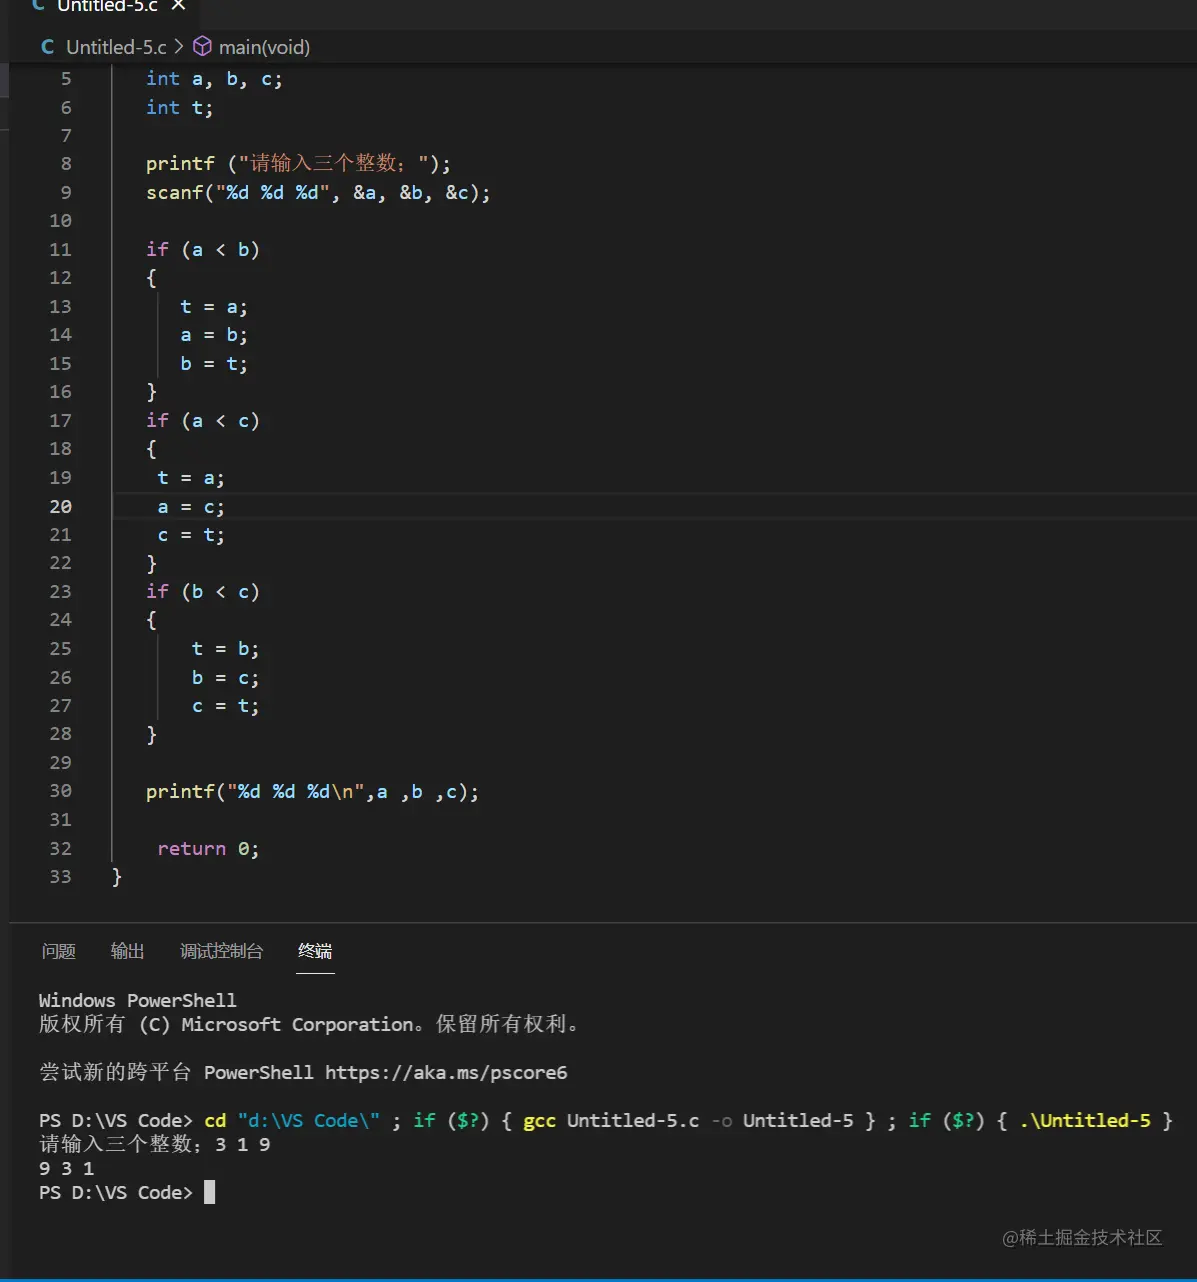Open the 输出 panel tab
Viewport: 1197px width, 1282px height.
click(126, 951)
